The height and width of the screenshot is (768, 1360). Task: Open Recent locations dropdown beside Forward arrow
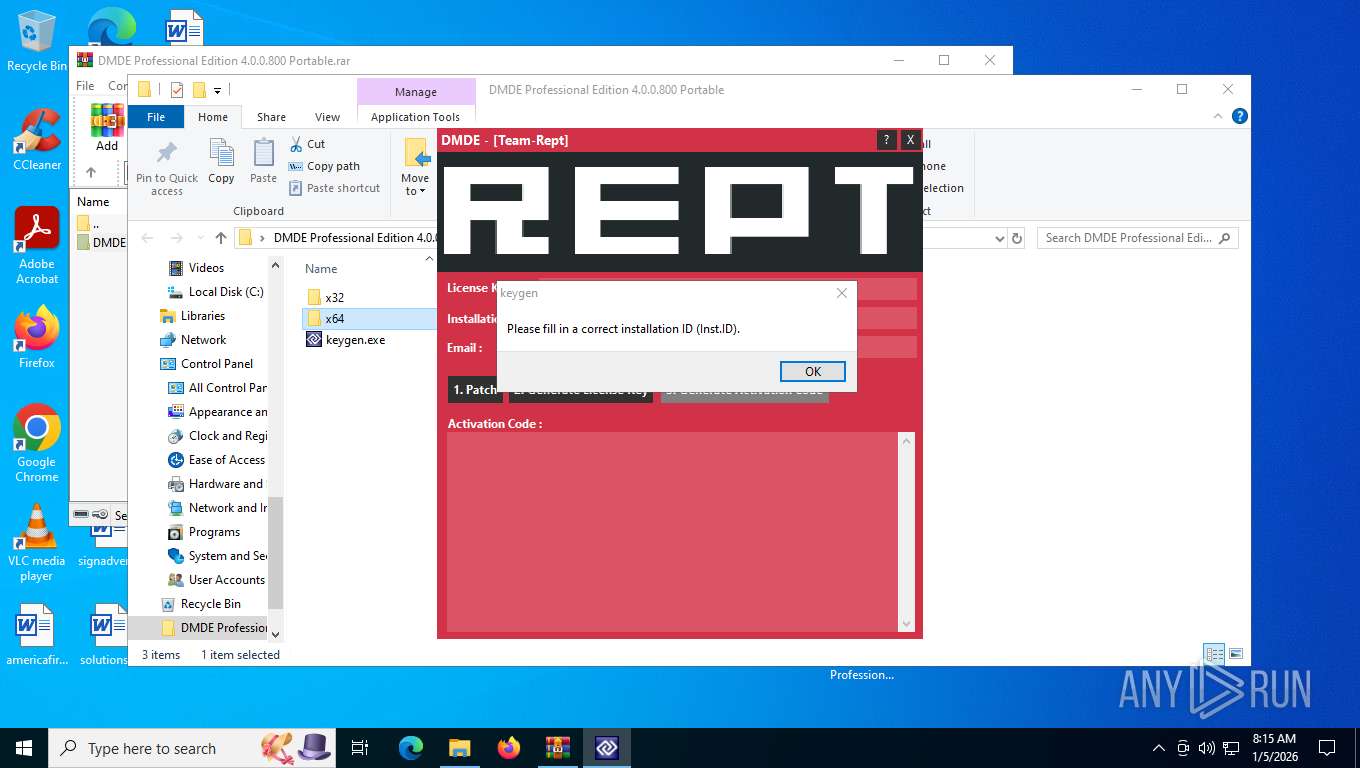[x=200, y=238]
